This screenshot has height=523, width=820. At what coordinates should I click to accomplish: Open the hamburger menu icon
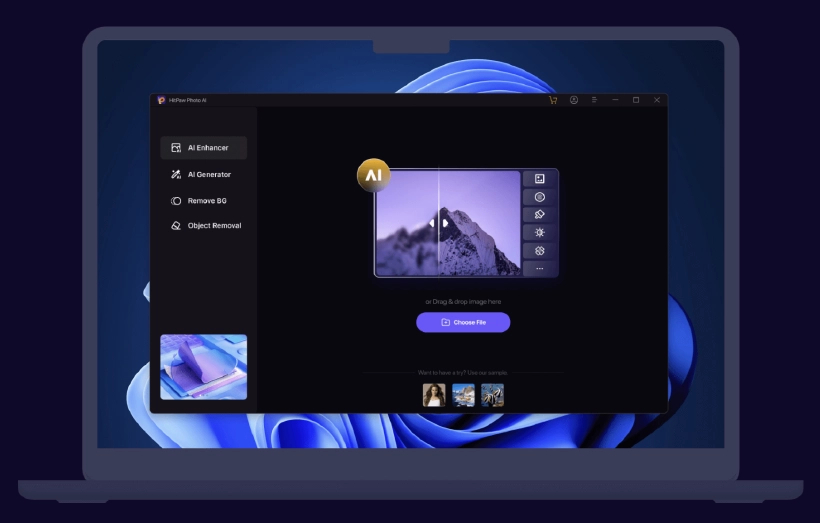[x=594, y=99]
